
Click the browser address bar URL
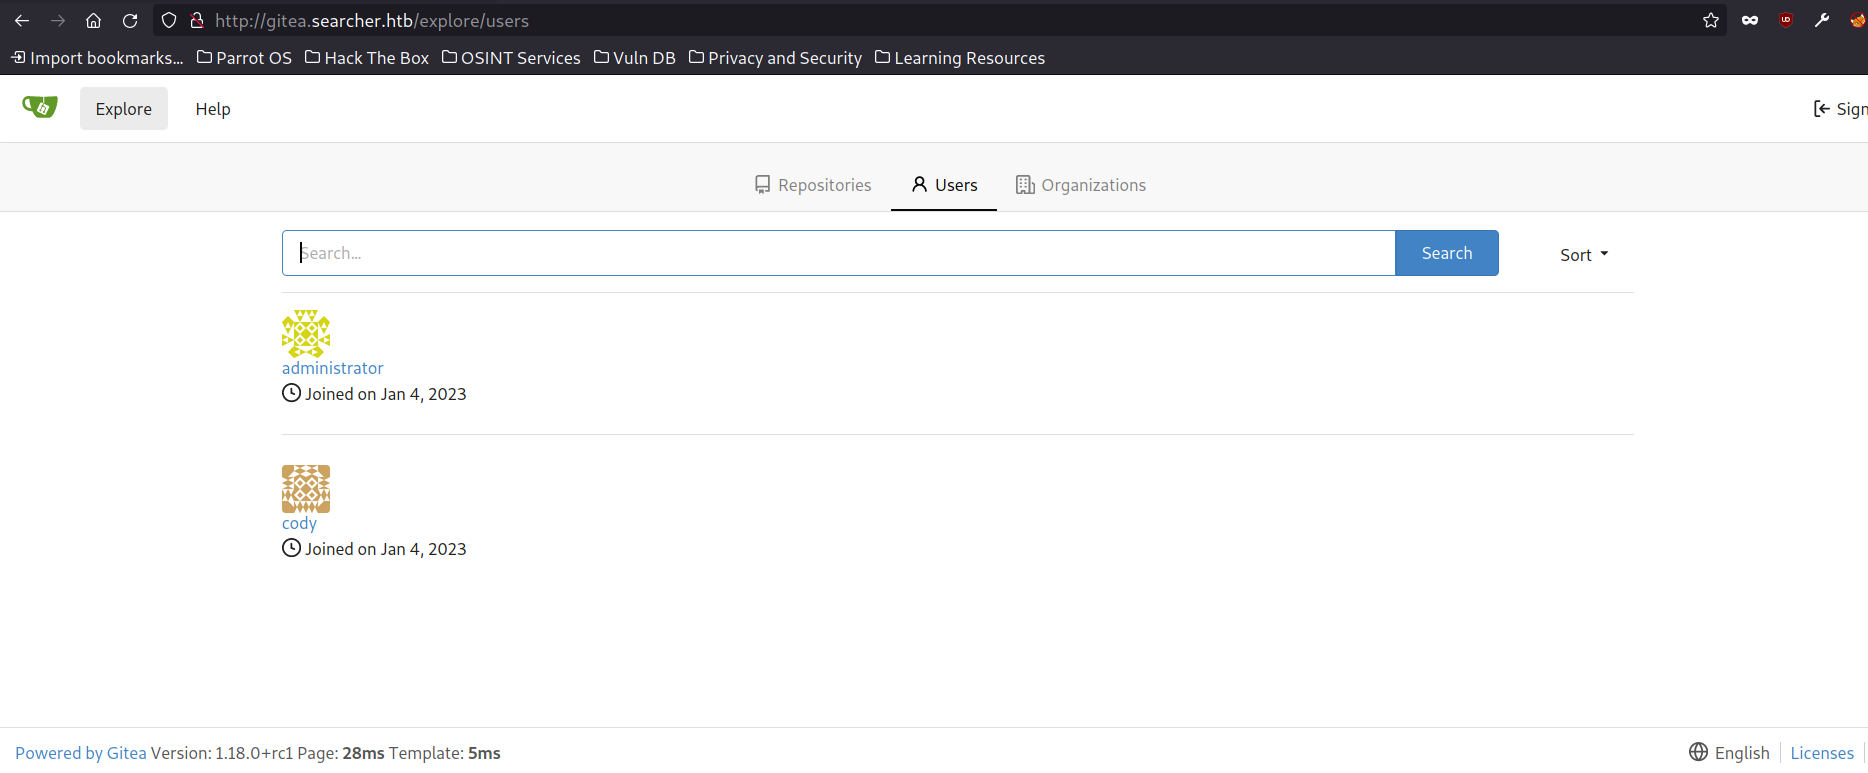[372, 20]
